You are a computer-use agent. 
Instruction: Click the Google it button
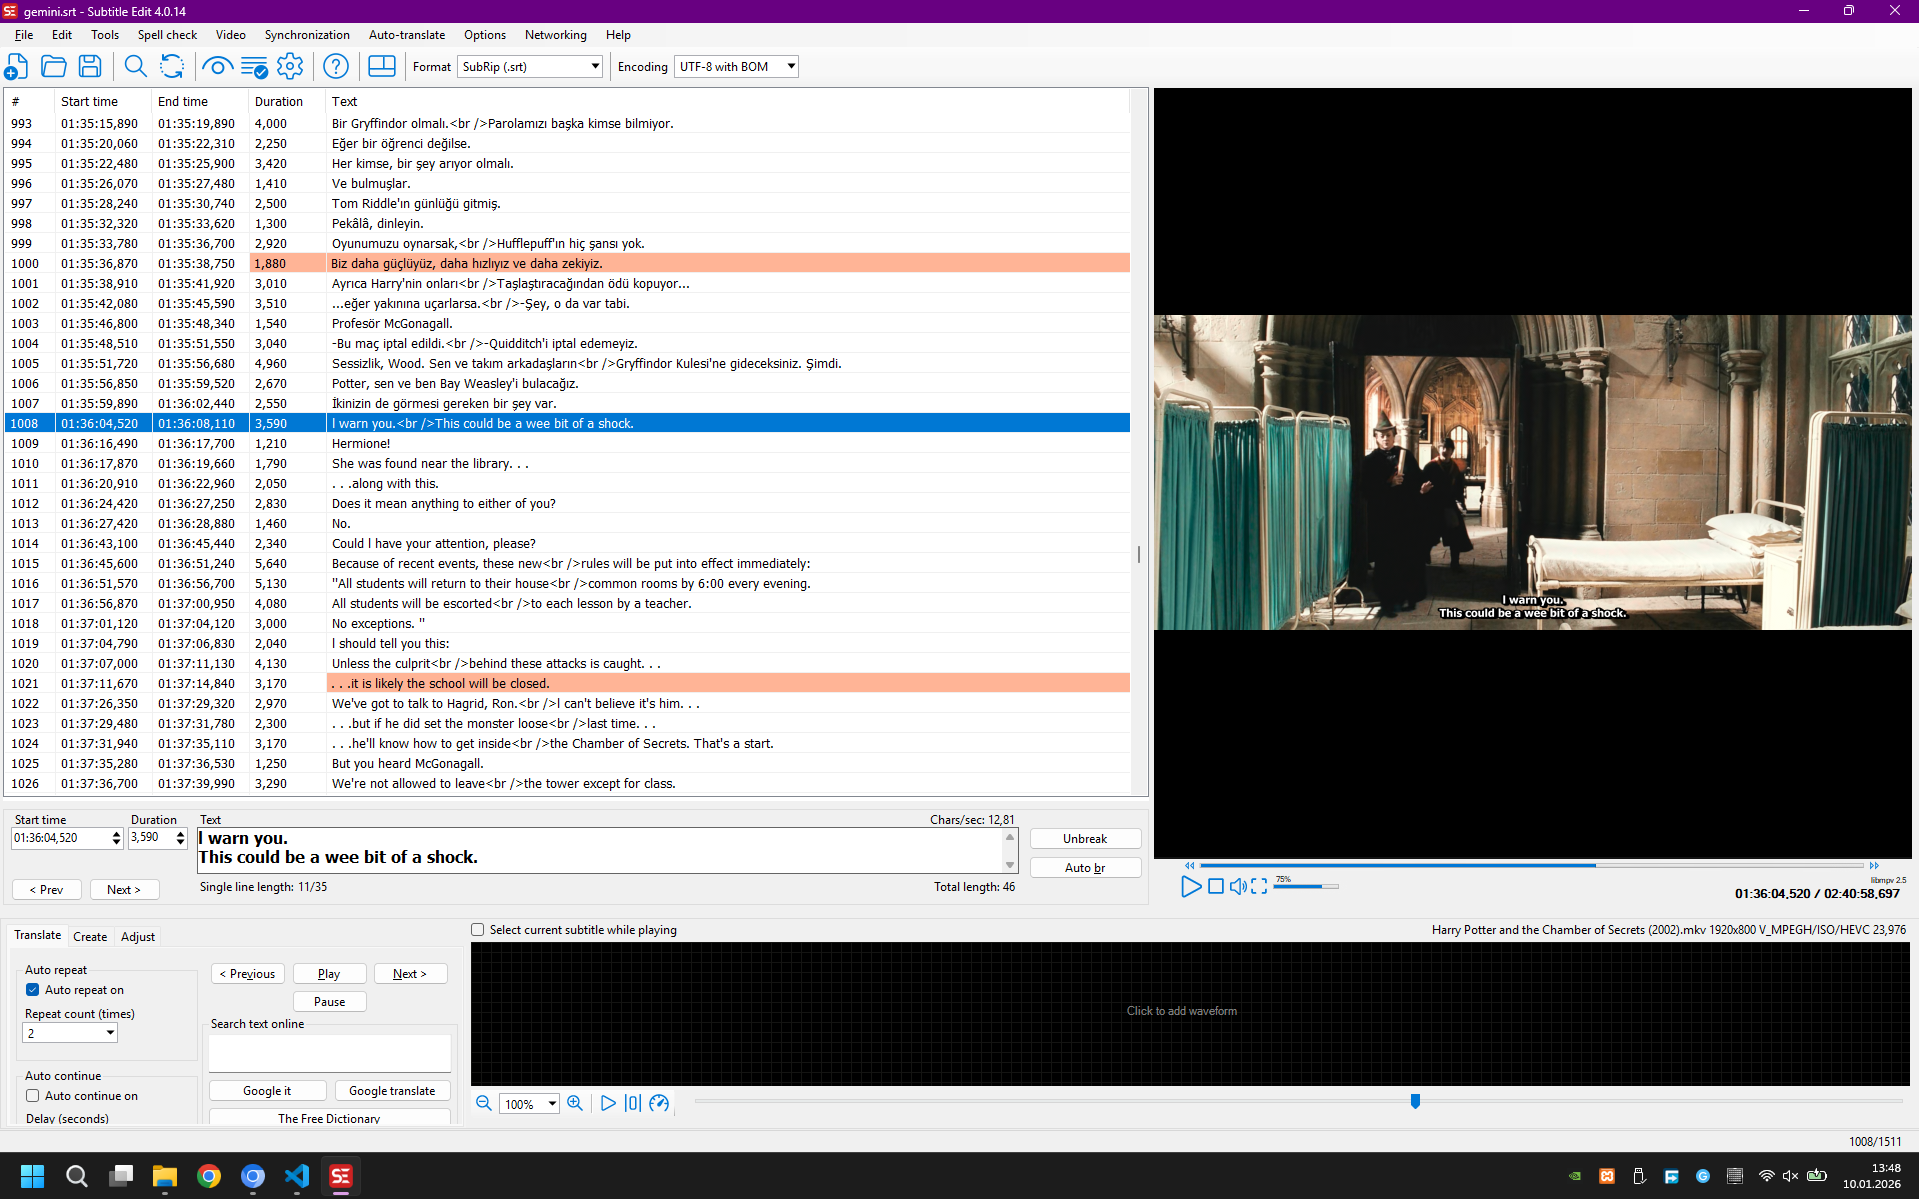(x=267, y=1091)
